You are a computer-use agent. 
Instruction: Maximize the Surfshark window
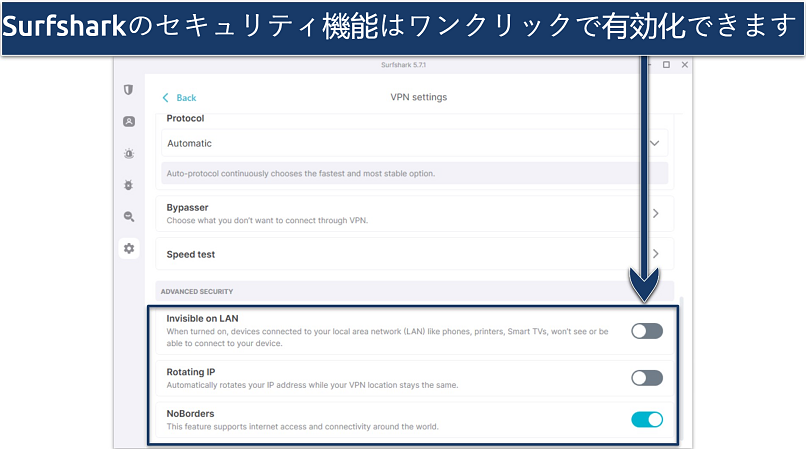(x=666, y=65)
